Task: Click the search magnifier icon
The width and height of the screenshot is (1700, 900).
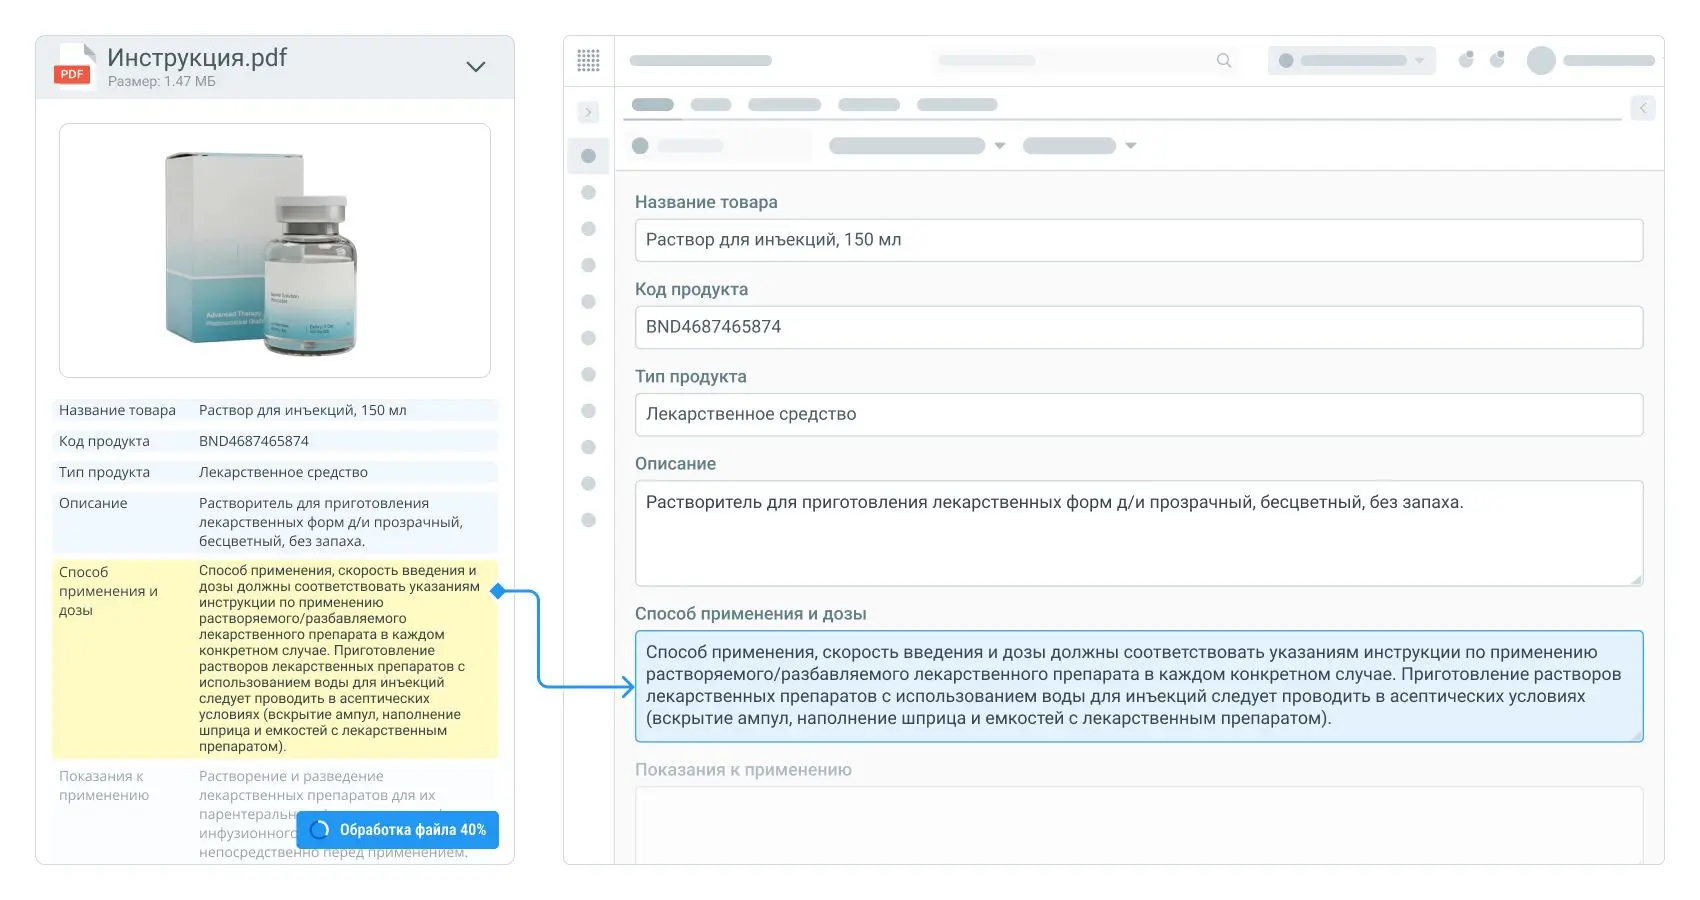Action: (1223, 60)
